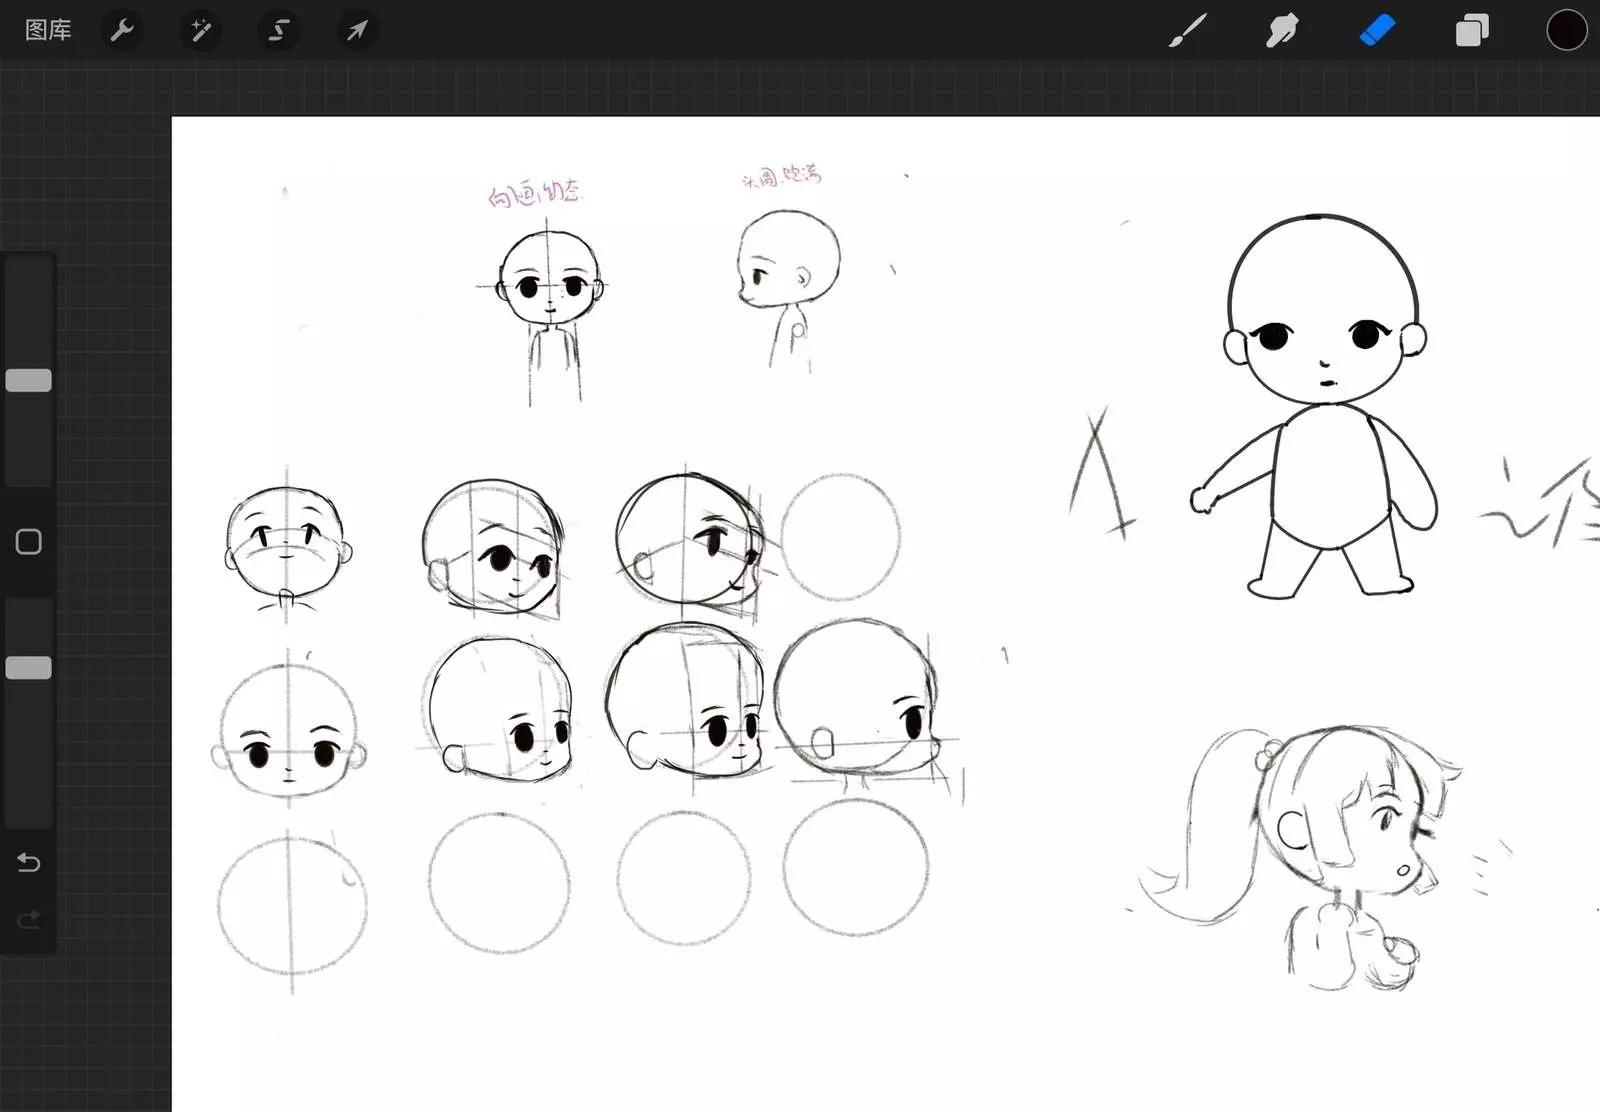Click the brush opacity slider handle
The height and width of the screenshot is (1112, 1600).
coord(29,668)
